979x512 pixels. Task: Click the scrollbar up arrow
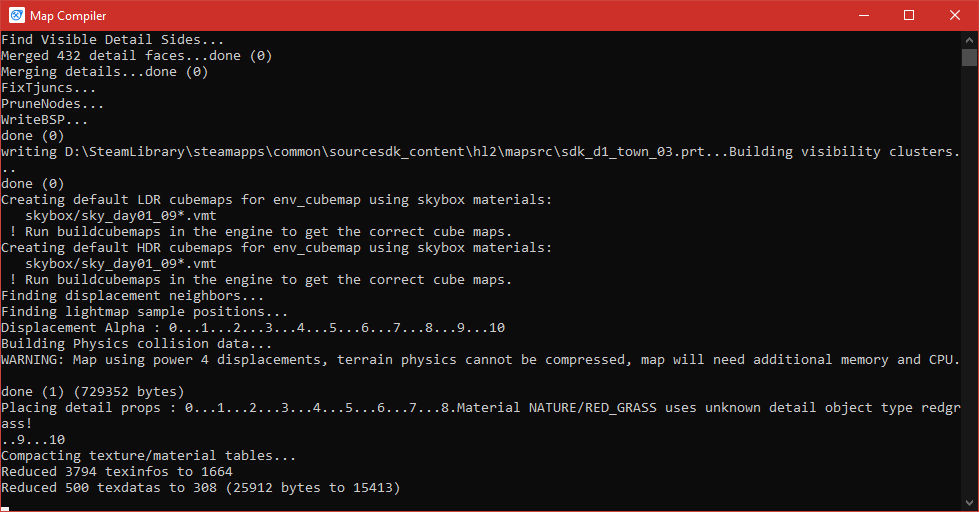tap(969, 39)
